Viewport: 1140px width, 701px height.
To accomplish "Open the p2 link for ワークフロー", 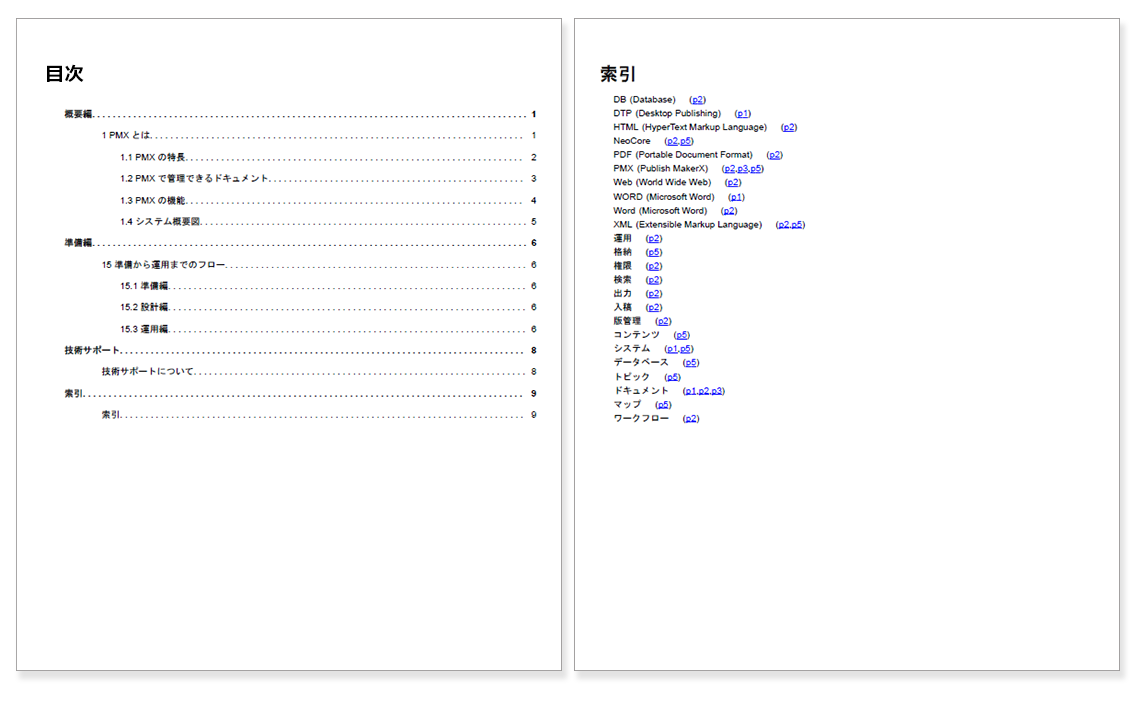I will [x=692, y=417].
